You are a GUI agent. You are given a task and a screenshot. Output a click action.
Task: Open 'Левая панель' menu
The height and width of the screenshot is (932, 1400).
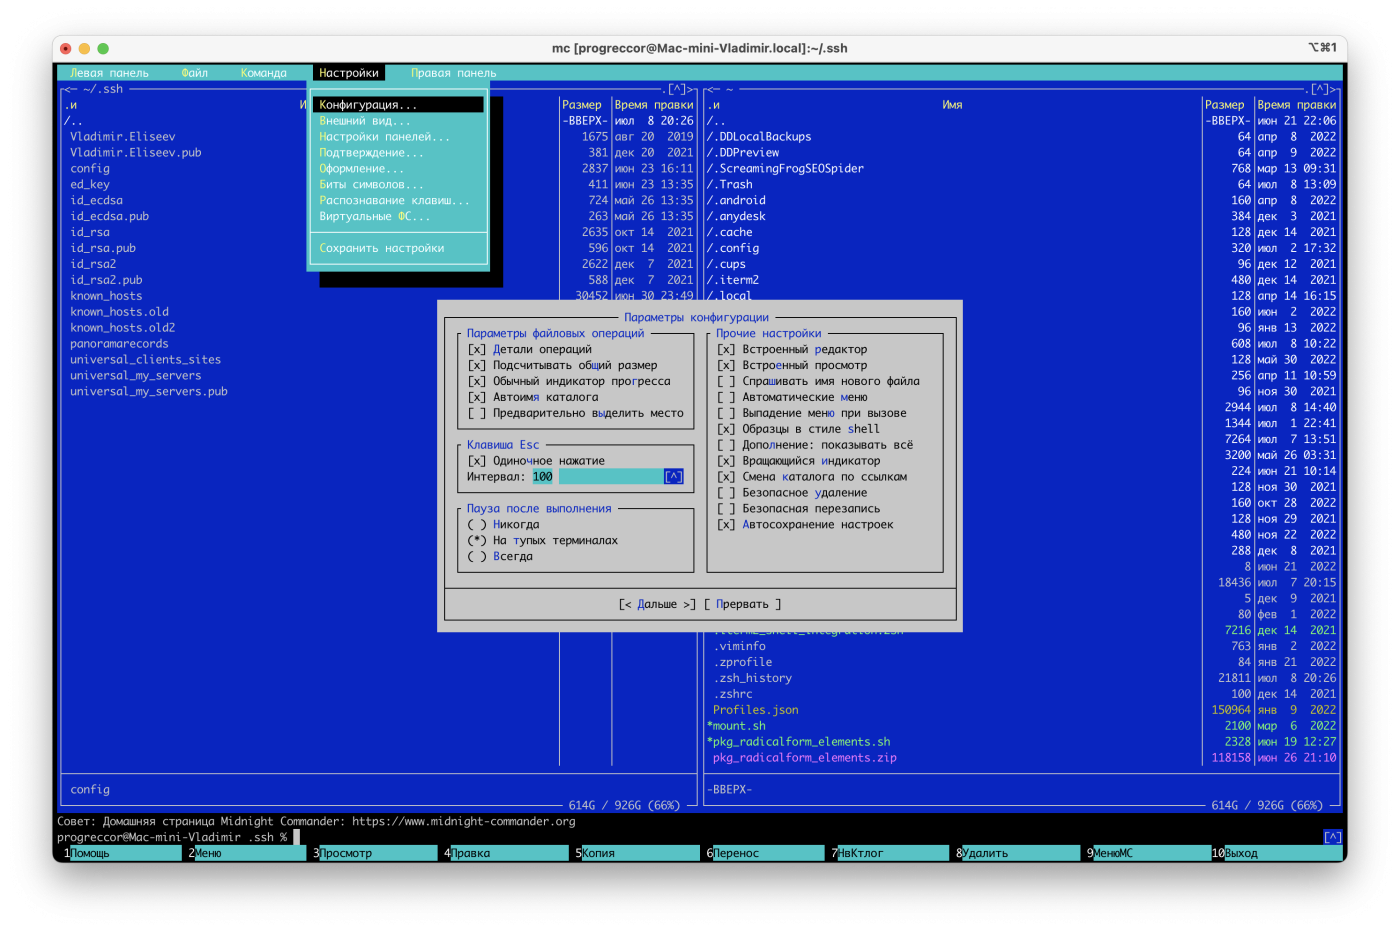coord(109,73)
